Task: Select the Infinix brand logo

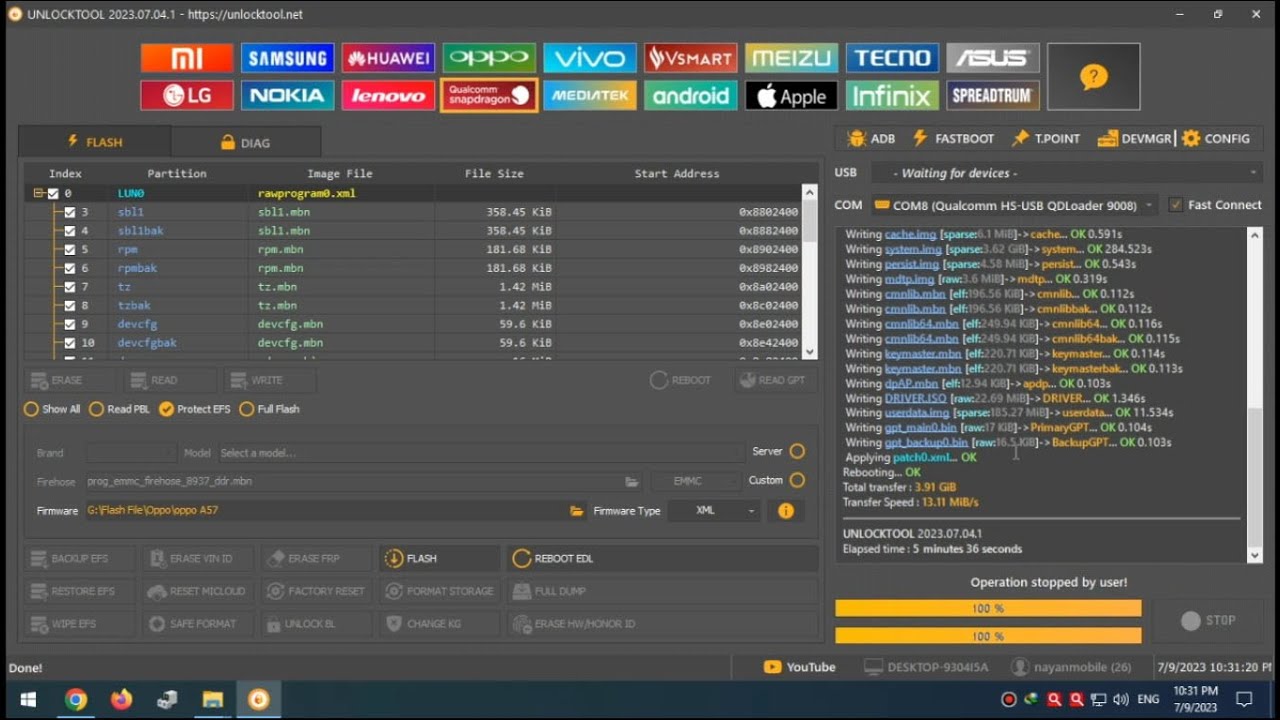Action: pos(892,96)
